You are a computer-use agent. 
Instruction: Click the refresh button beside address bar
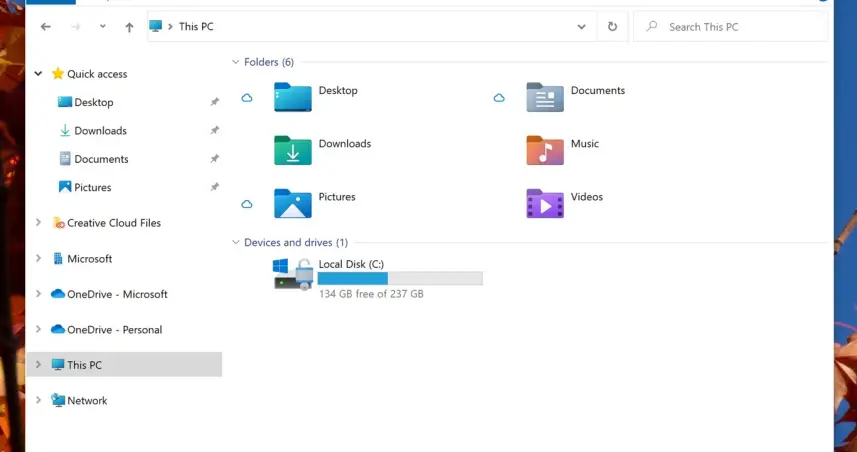pos(612,27)
